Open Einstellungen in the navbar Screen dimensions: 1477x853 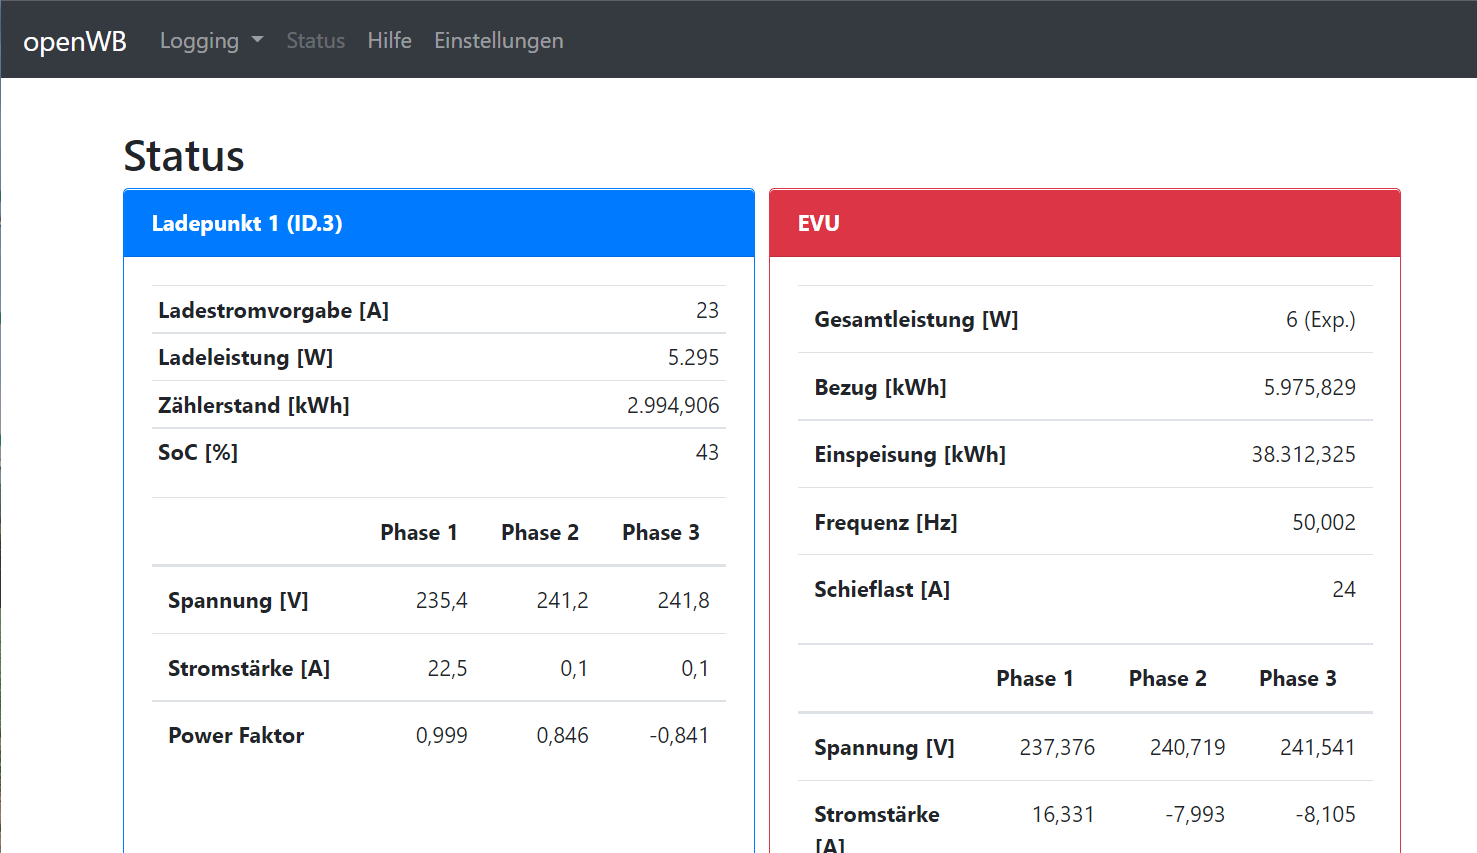pyautogui.click(x=498, y=41)
